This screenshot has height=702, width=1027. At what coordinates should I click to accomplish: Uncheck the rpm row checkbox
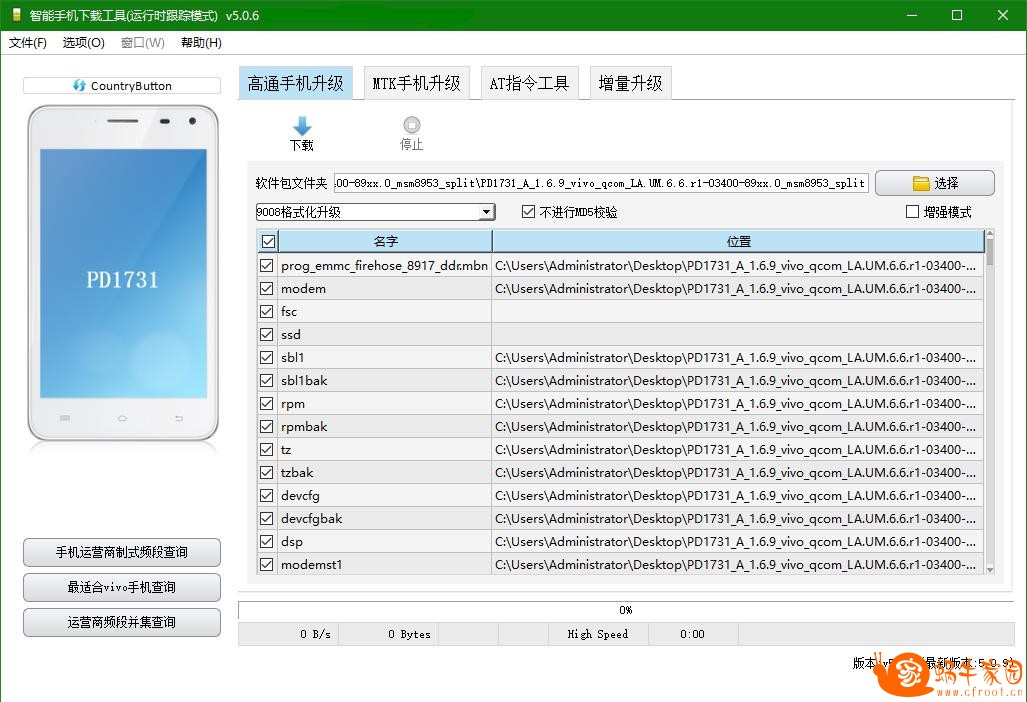click(267, 403)
